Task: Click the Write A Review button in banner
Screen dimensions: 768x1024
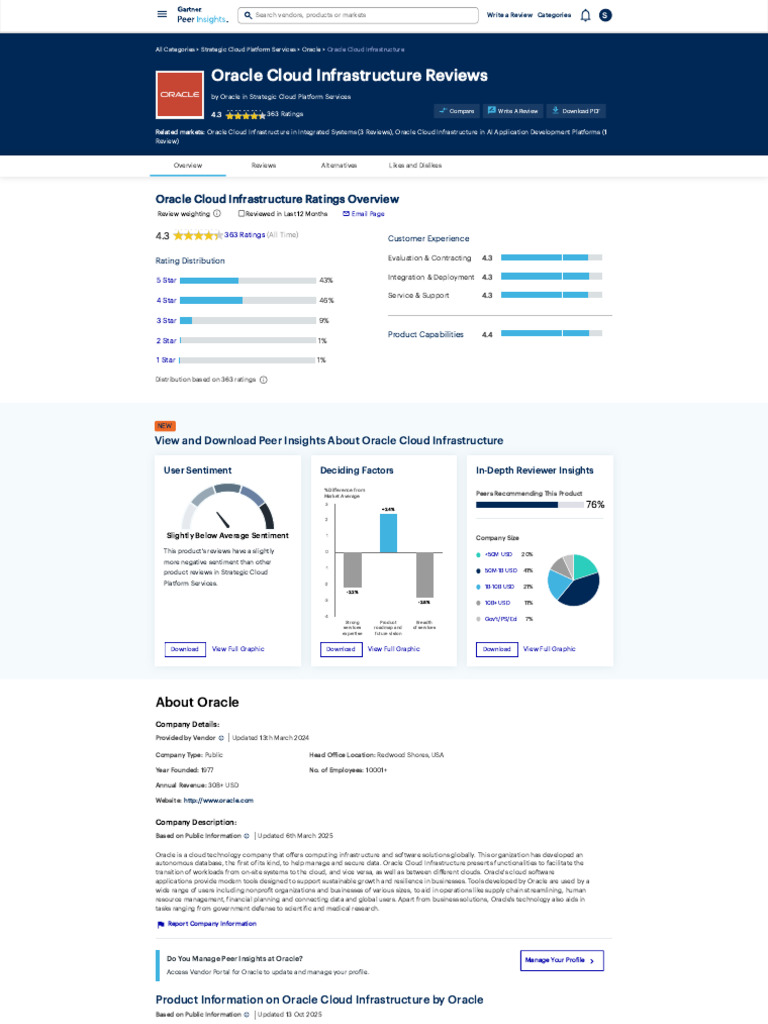Action: pos(513,111)
